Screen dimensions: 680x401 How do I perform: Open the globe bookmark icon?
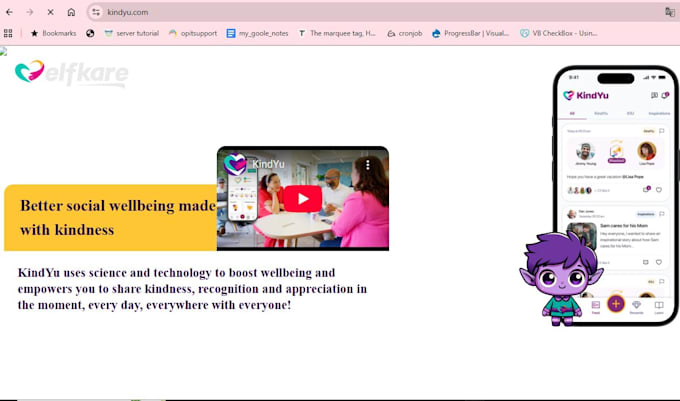(x=90, y=33)
